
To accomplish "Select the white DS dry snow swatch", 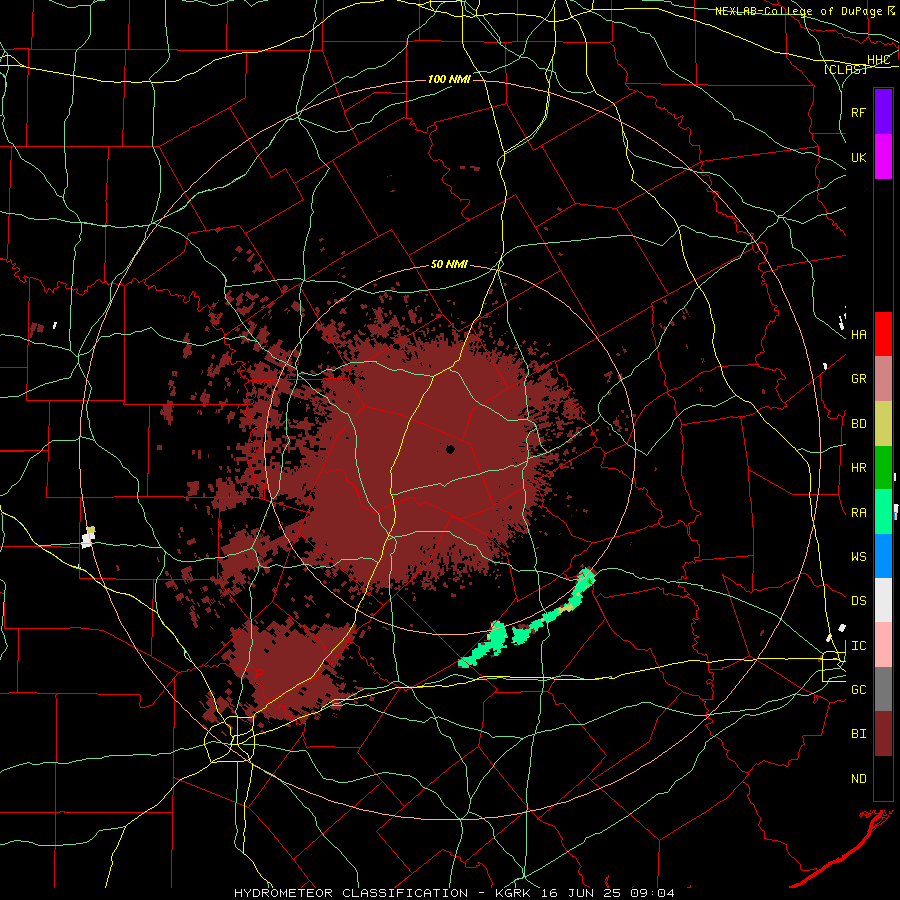I will click(883, 600).
